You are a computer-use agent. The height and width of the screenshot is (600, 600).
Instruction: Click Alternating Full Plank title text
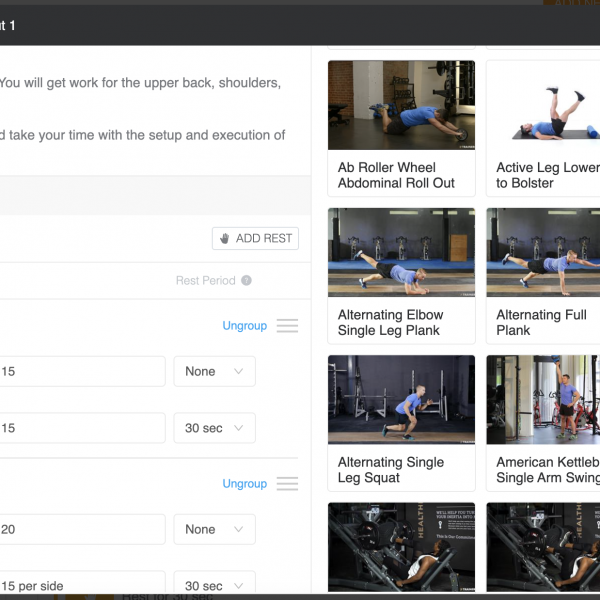point(541,323)
